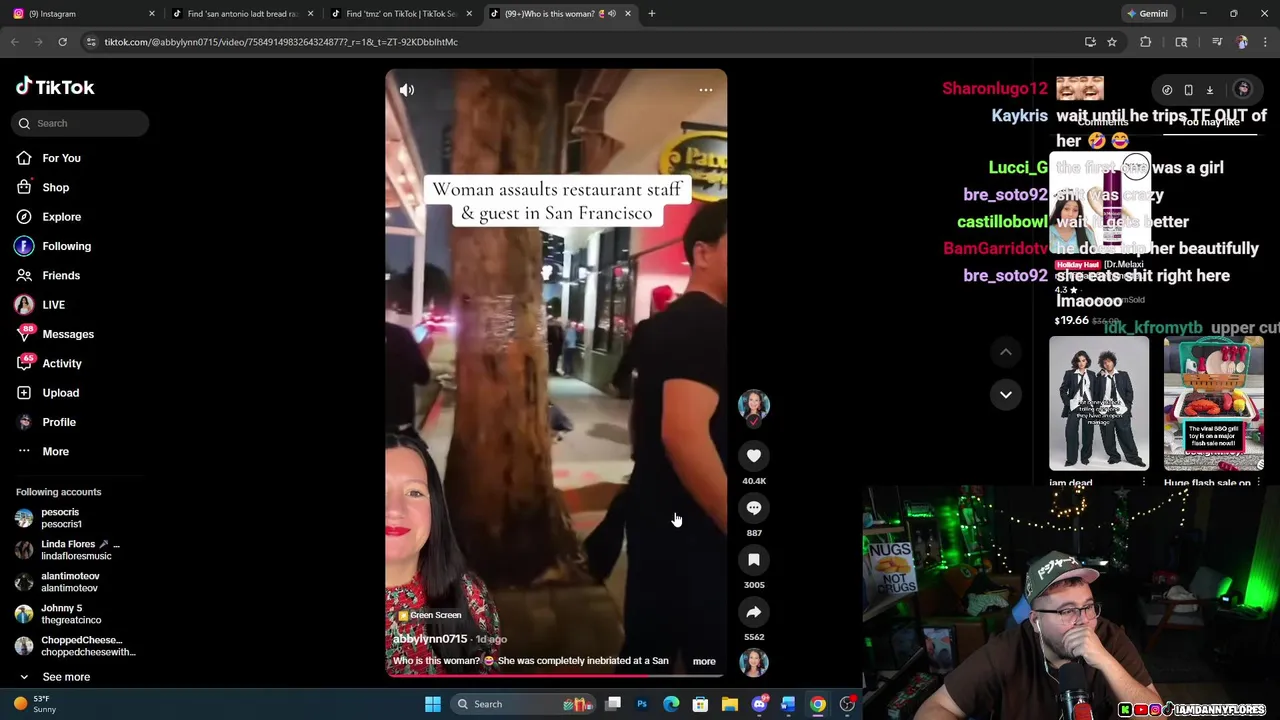Reload the current page
1280x720 pixels.
click(62, 42)
